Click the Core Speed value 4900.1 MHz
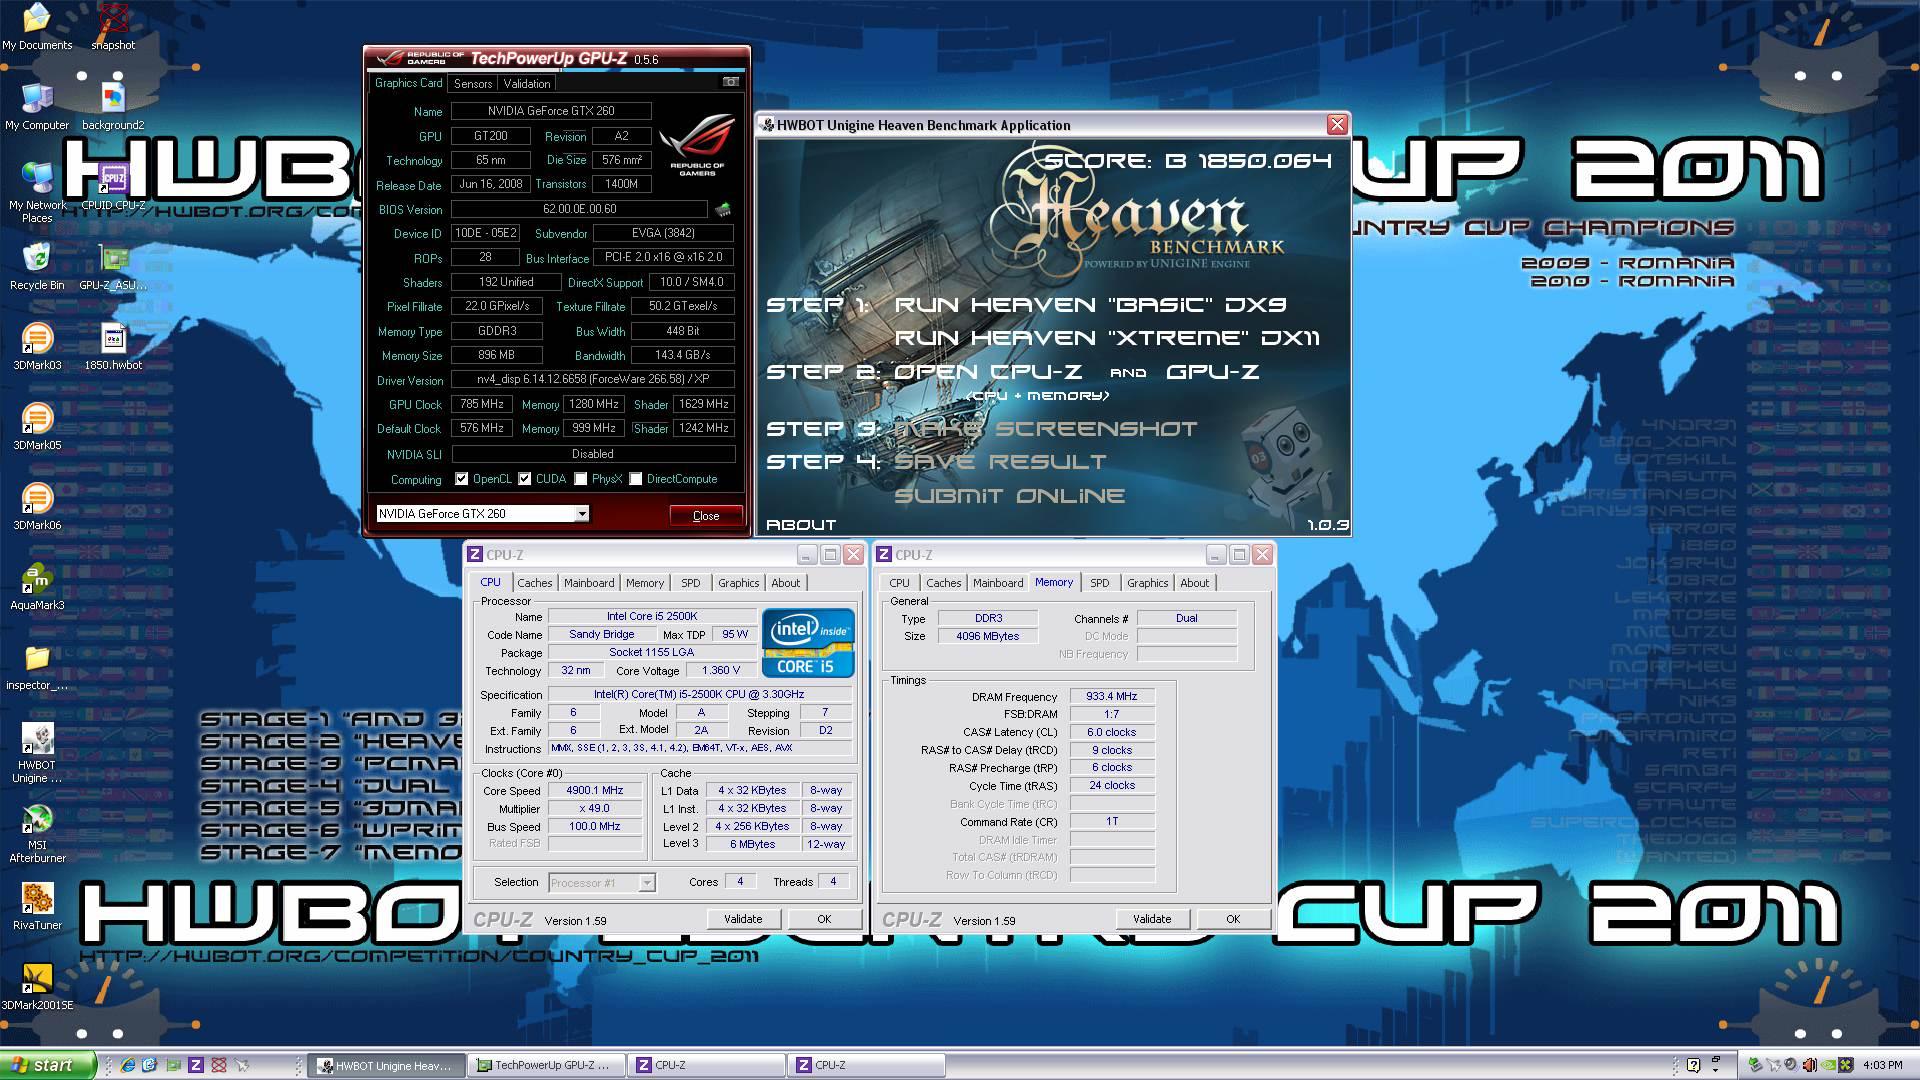The width and height of the screenshot is (1920, 1080). click(x=595, y=790)
